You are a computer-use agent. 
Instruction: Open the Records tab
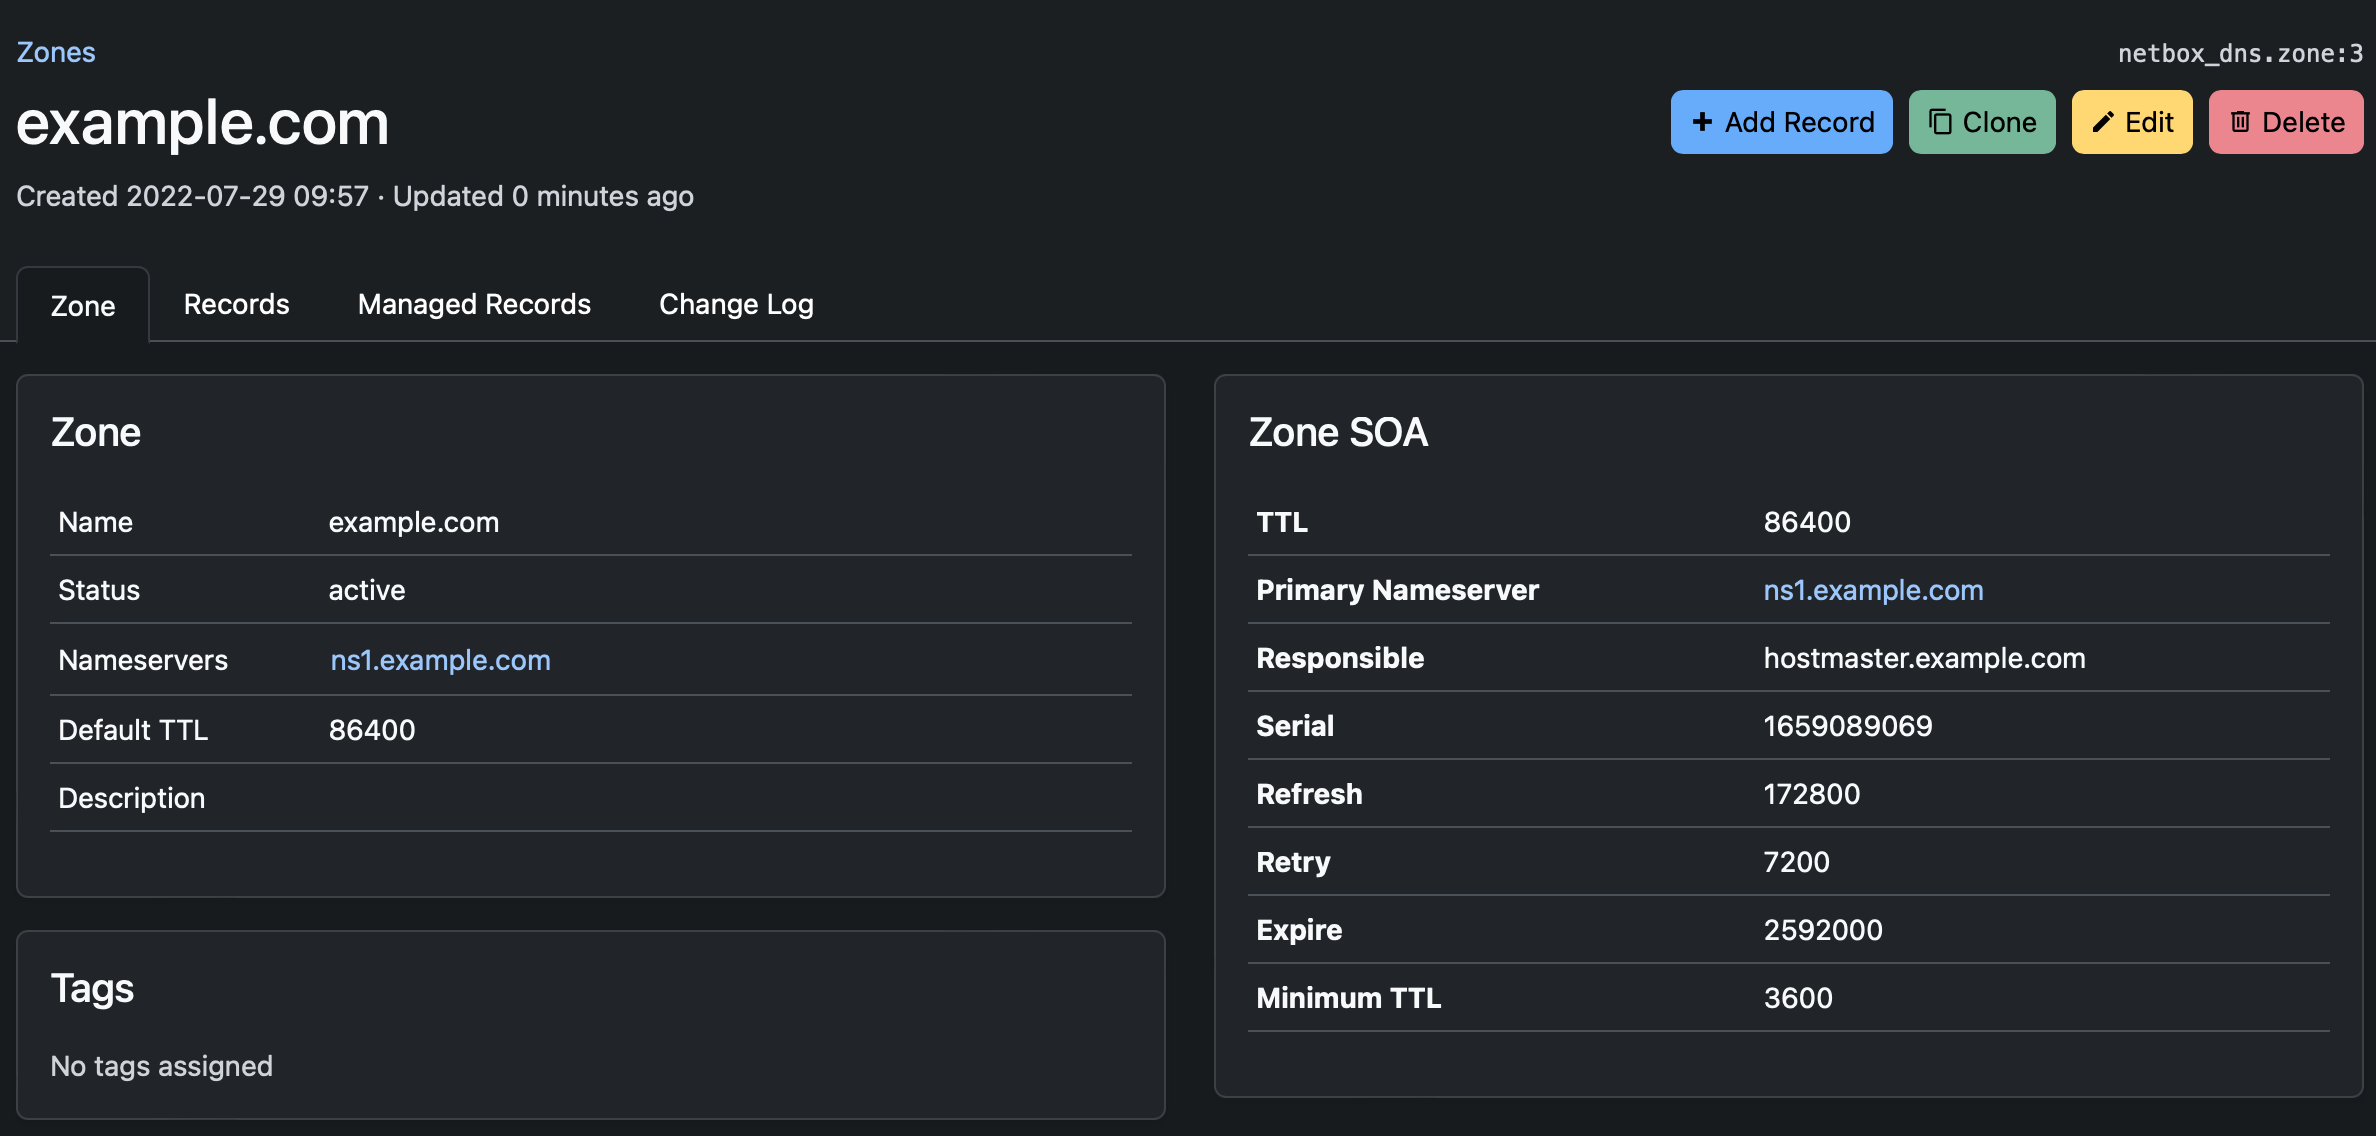[236, 304]
